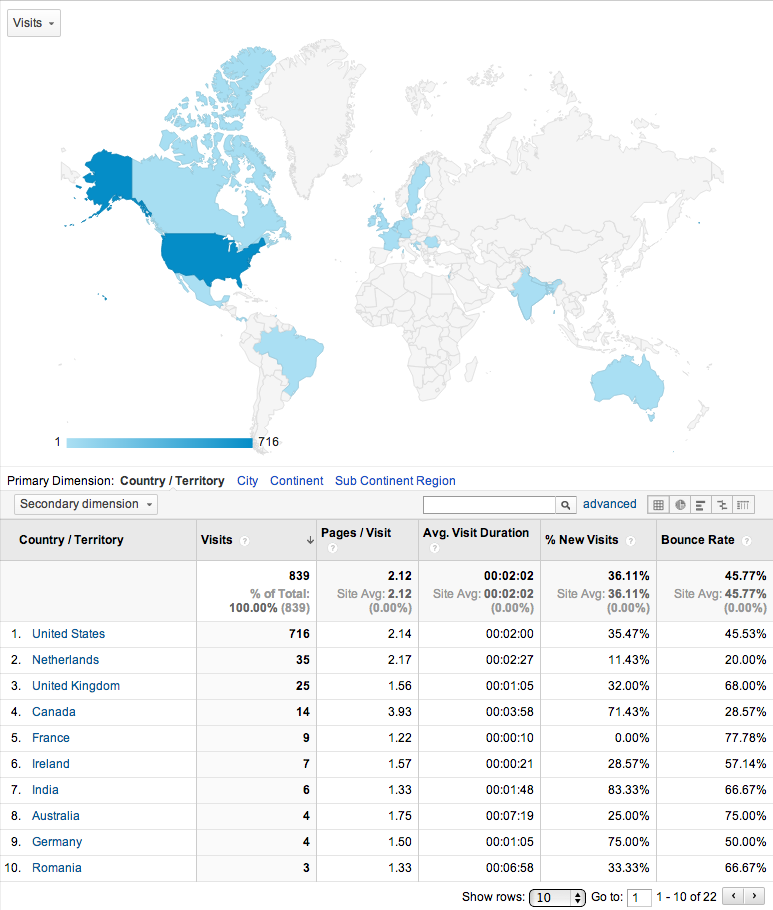Open help for Visits column
Image resolution: width=773 pixels, height=910 pixels.
pos(245,541)
